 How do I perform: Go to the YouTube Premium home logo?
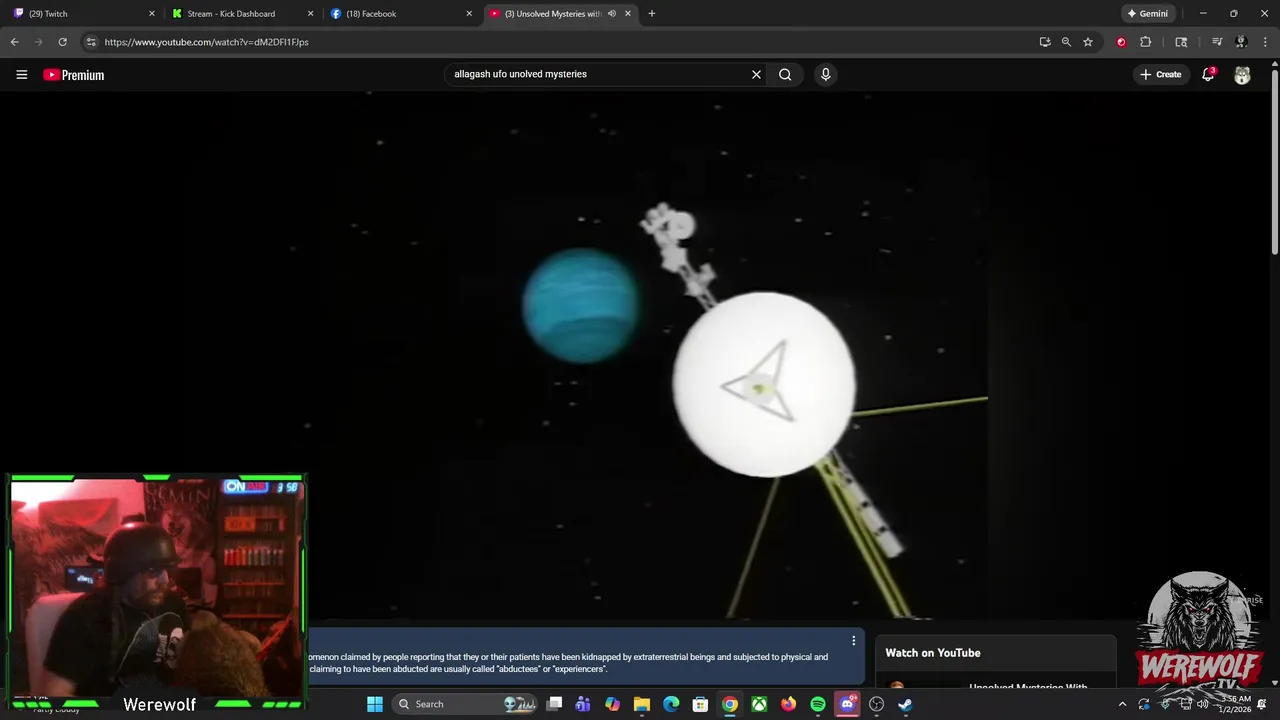click(x=74, y=75)
